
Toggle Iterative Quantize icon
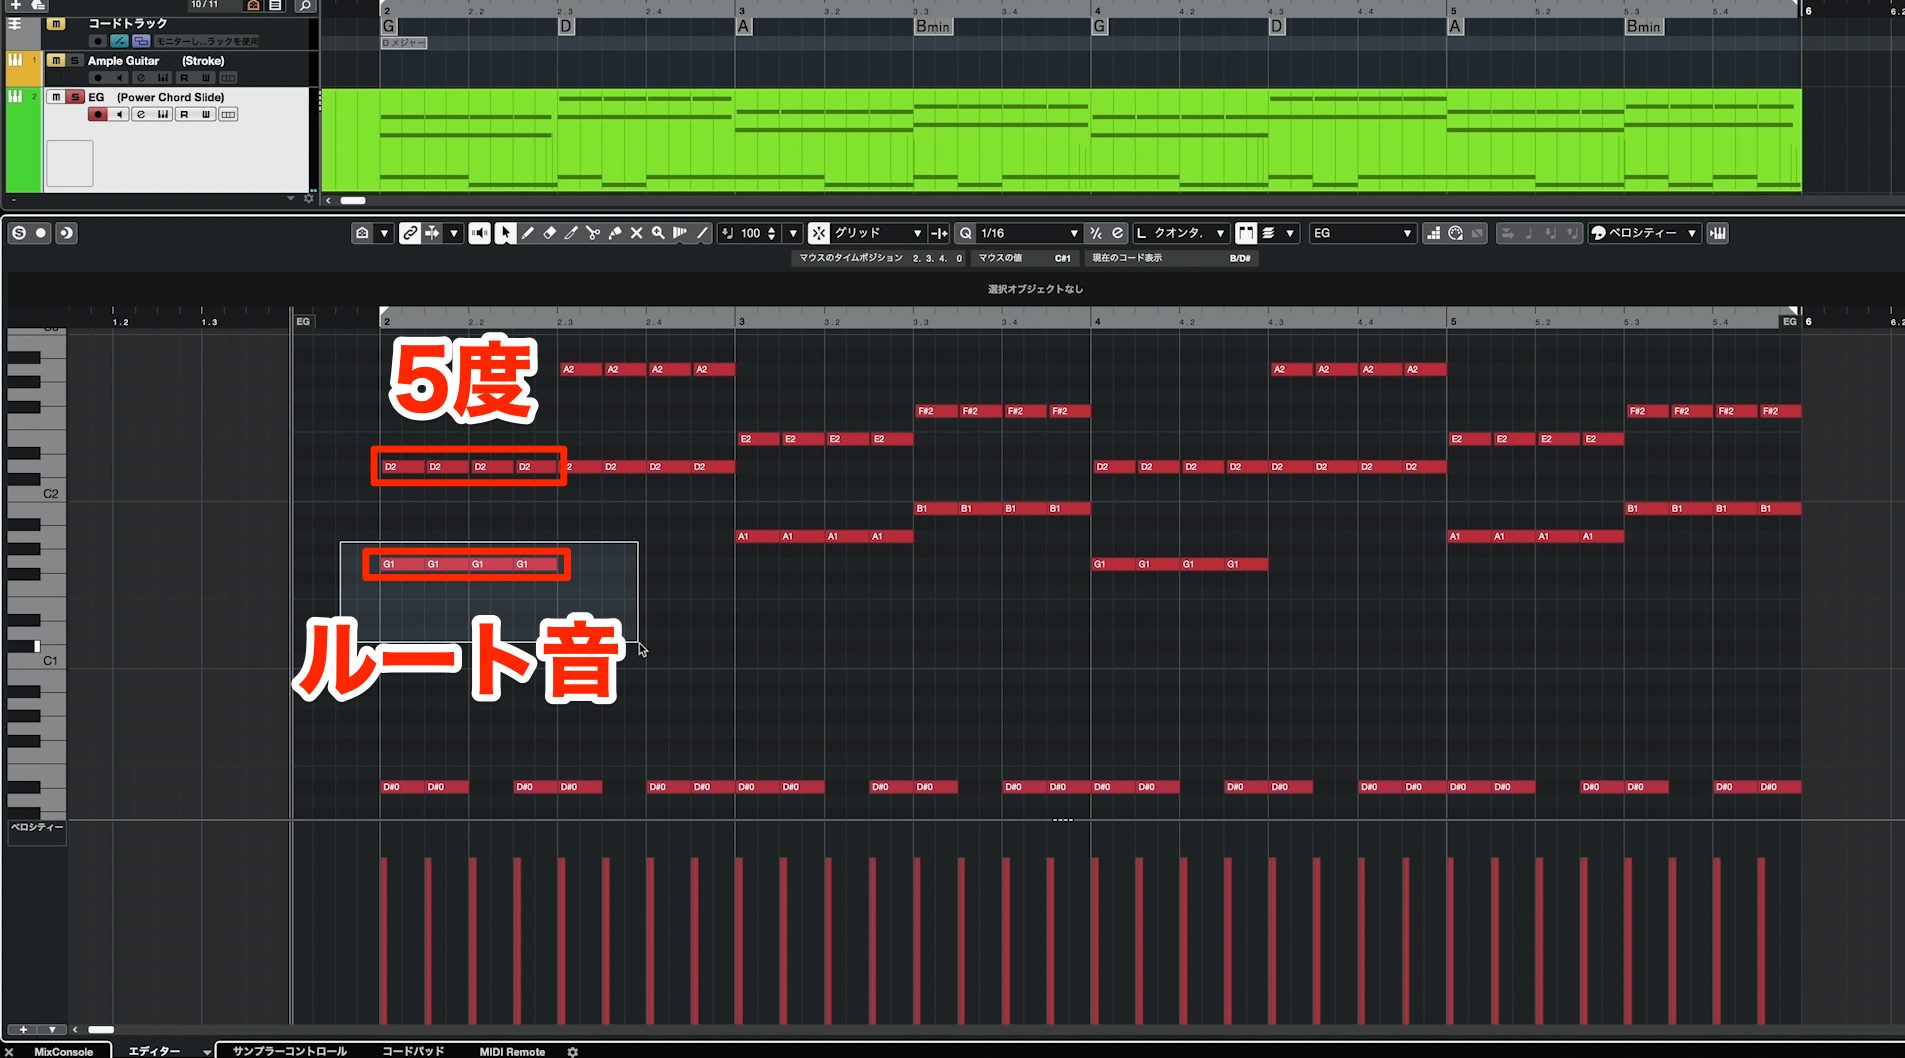(x=1096, y=233)
